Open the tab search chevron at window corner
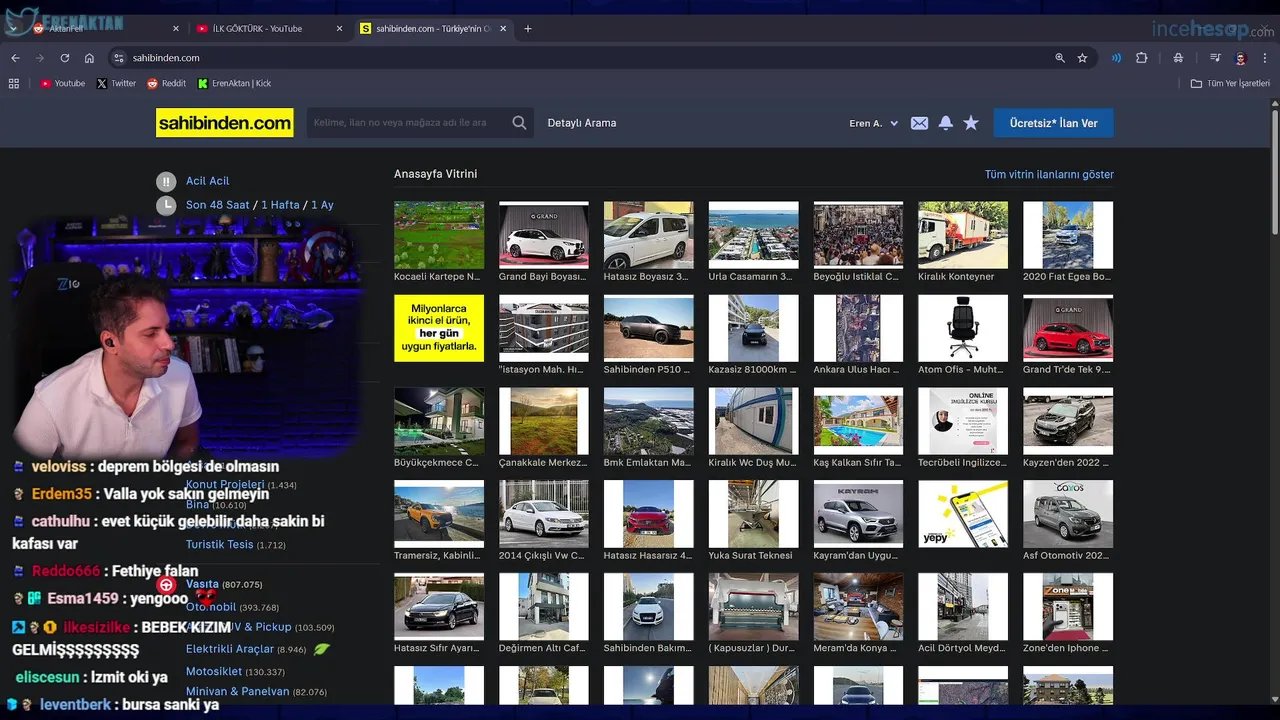This screenshot has width=1280, height=720. (x=11, y=28)
